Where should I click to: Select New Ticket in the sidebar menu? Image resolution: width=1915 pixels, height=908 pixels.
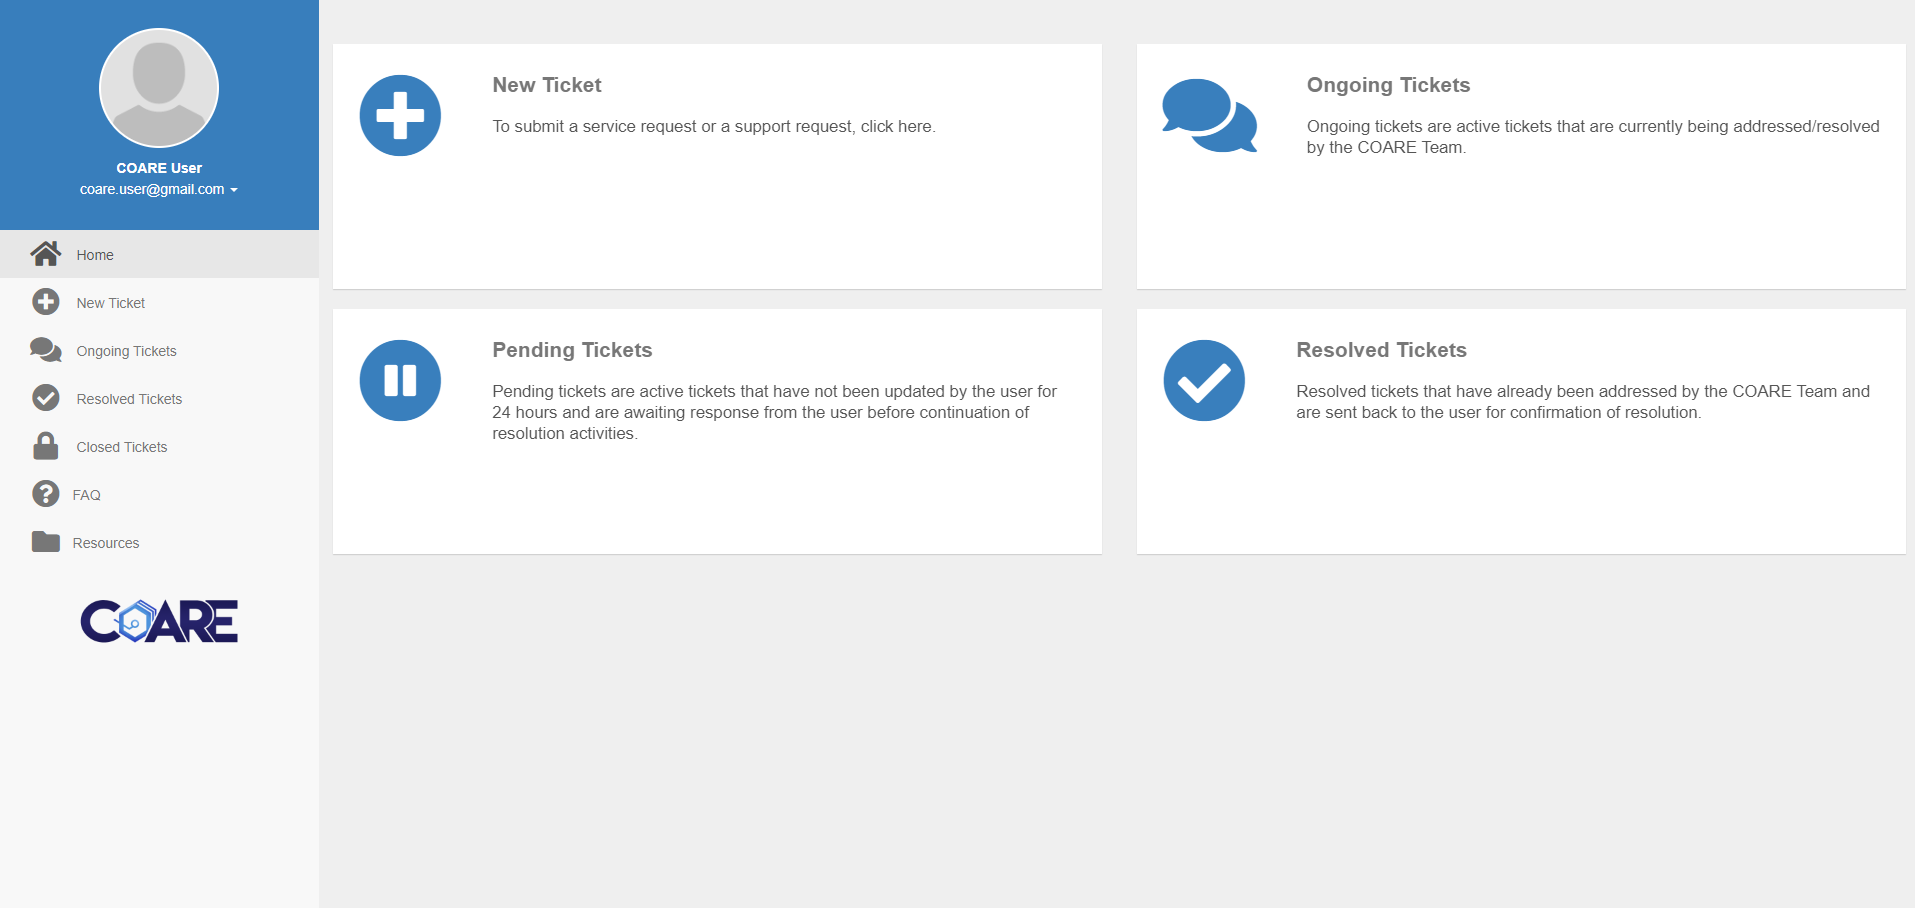click(160, 302)
